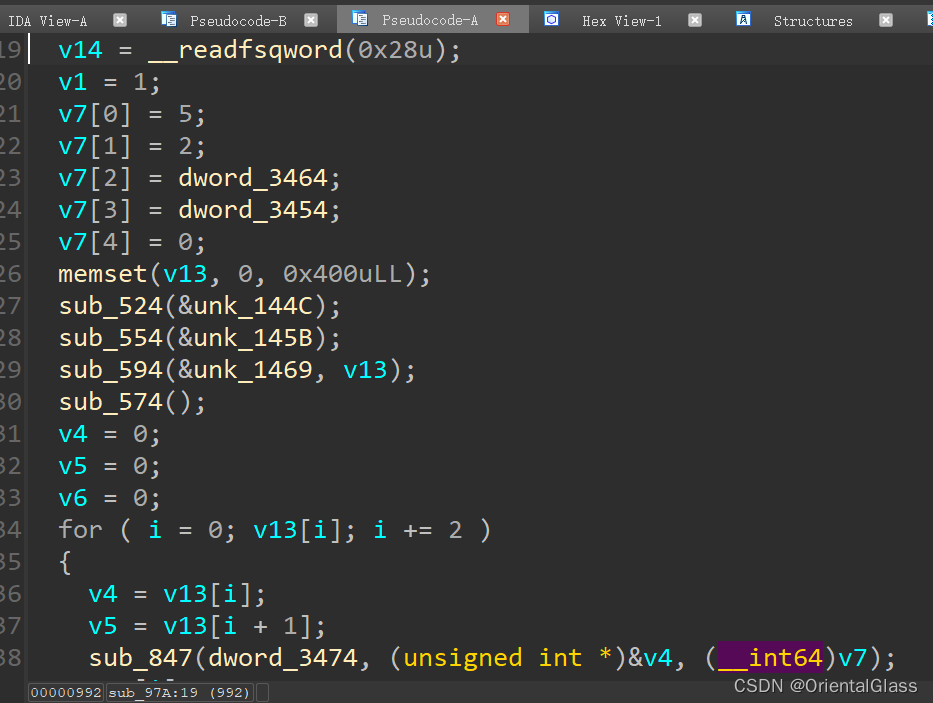Screen dimensions: 933x703
Task: Click sub_97A:19 location in status bar
Action: (179, 692)
